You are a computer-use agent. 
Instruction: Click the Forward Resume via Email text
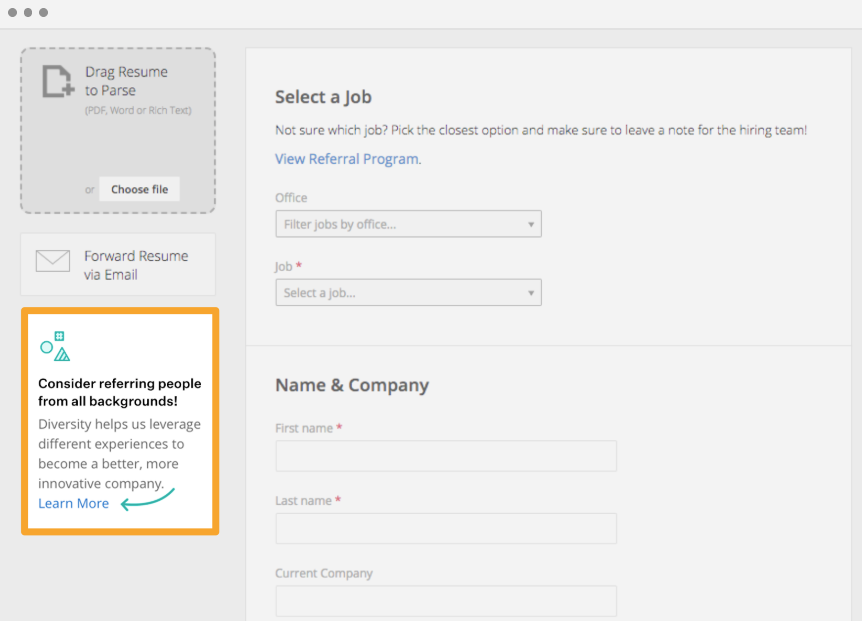[136, 265]
